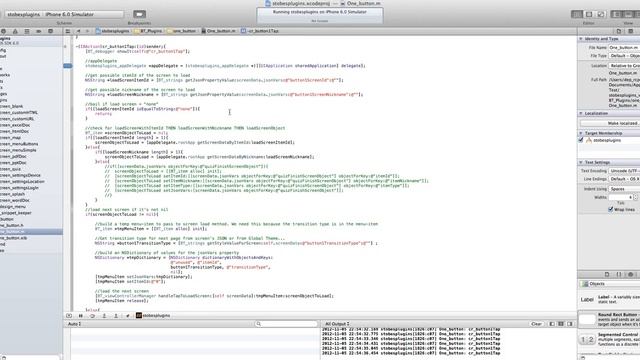This screenshot has height=360, width=640.
Task: Show the Quick Help inspector icon
Action: tap(631, 31)
